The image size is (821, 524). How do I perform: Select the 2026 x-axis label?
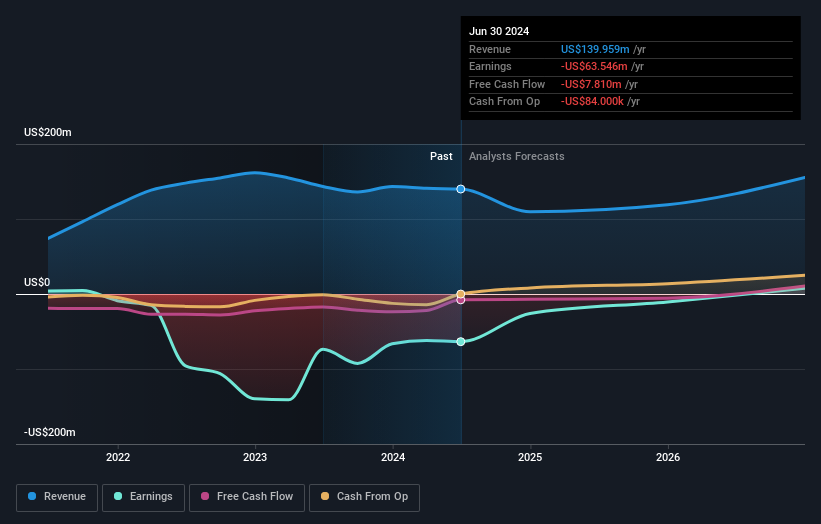click(x=668, y=457)
